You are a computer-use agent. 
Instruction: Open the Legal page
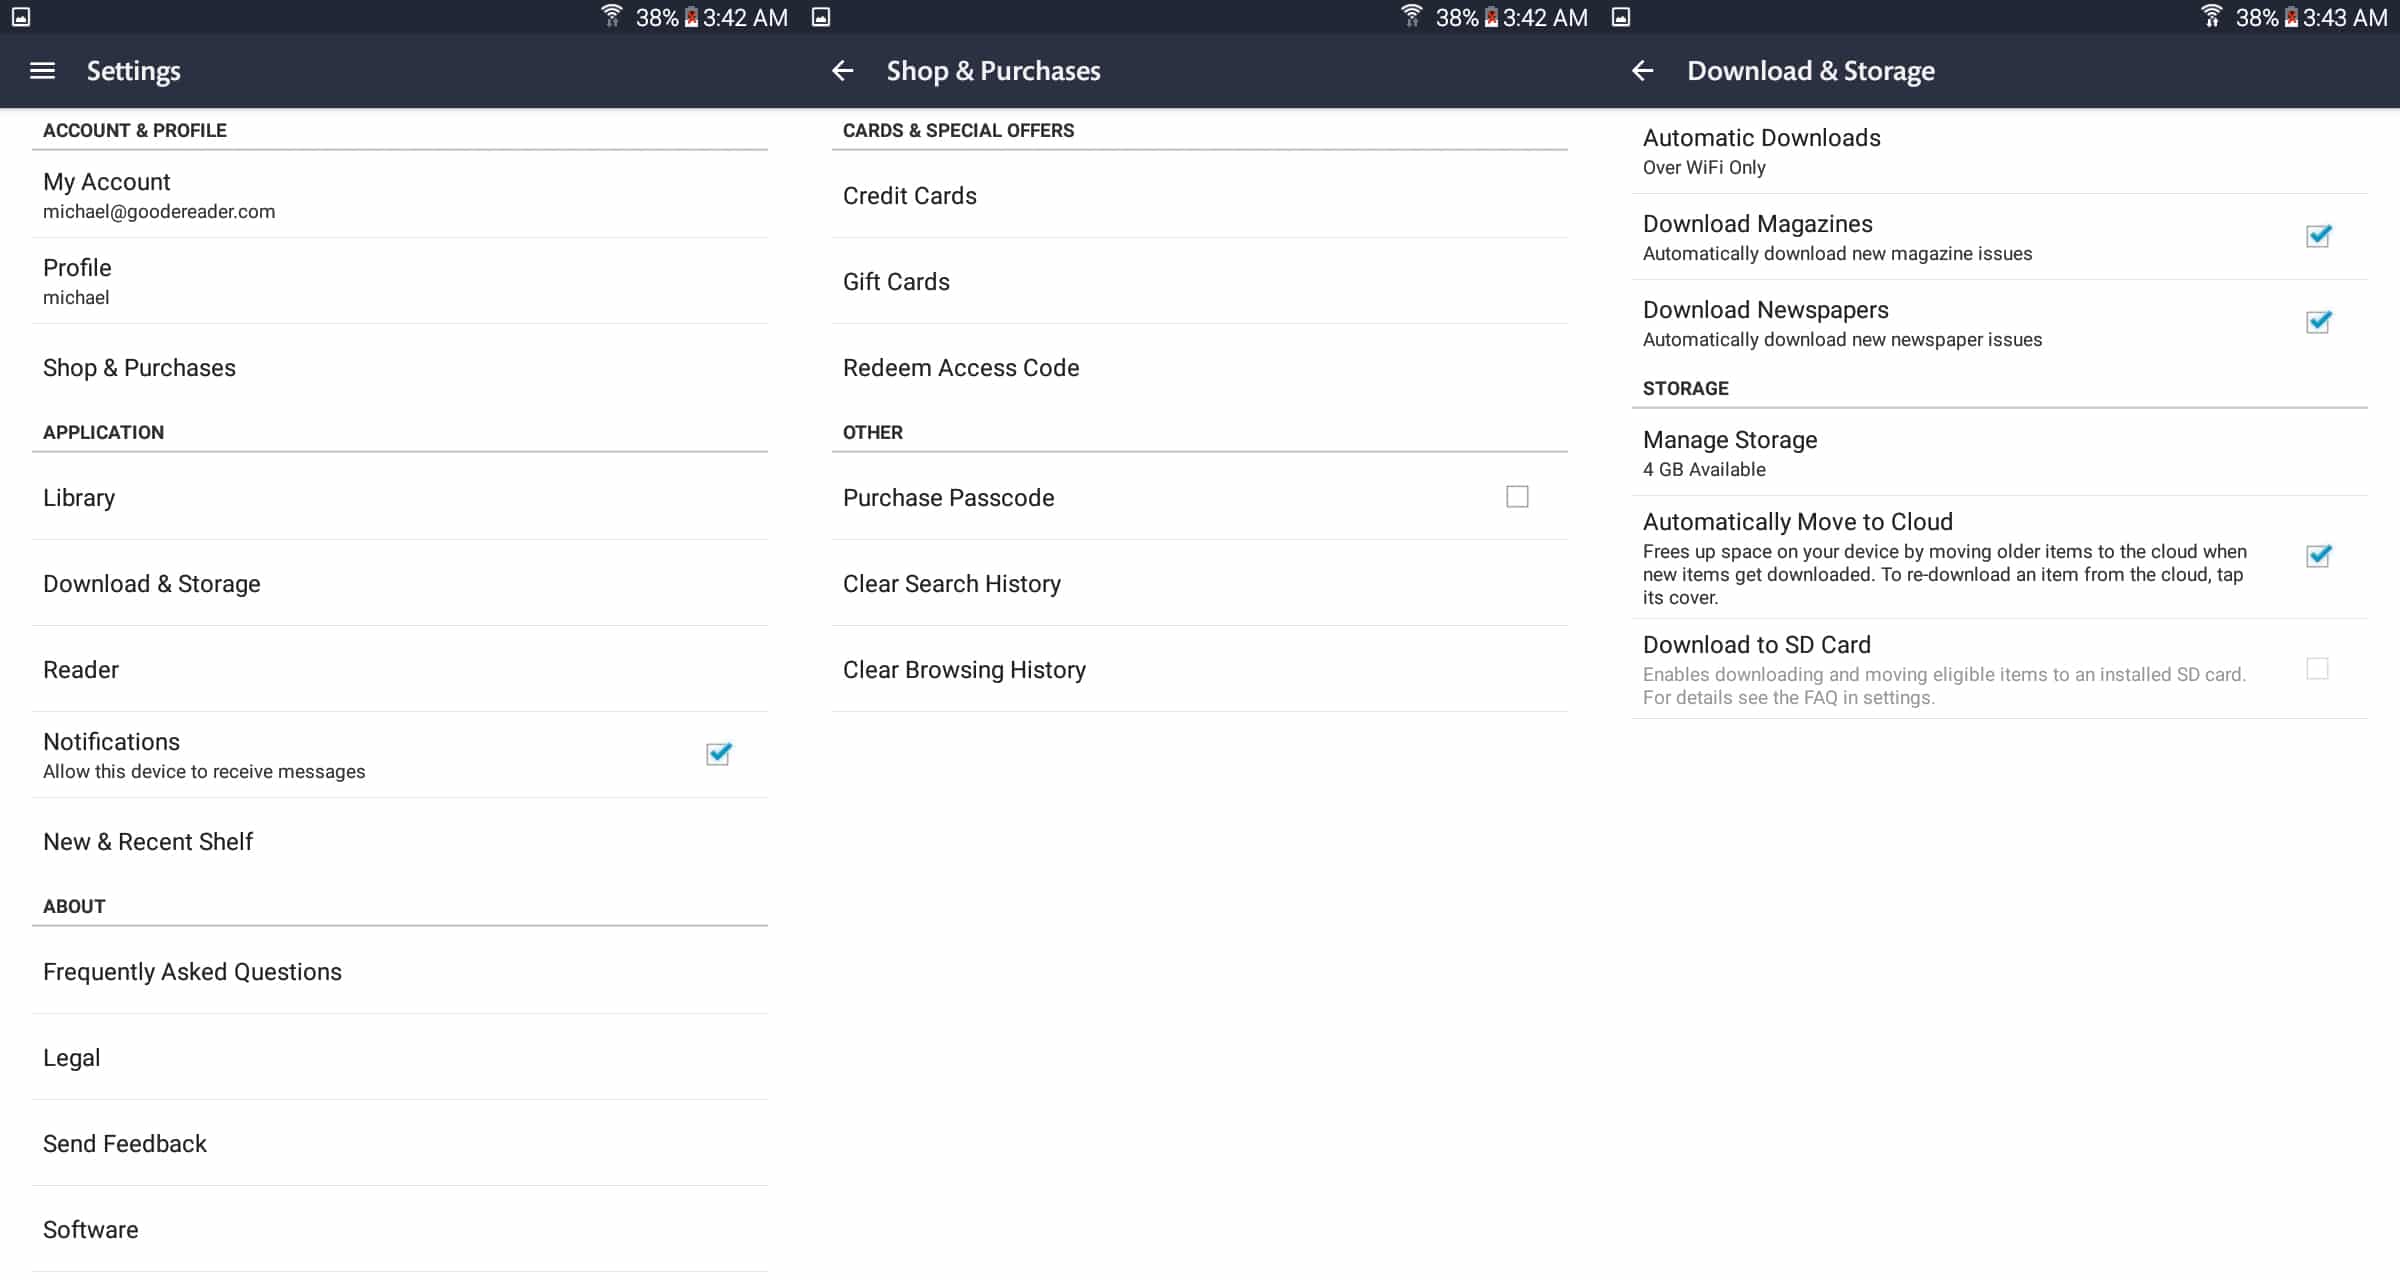click(400, 1057)
